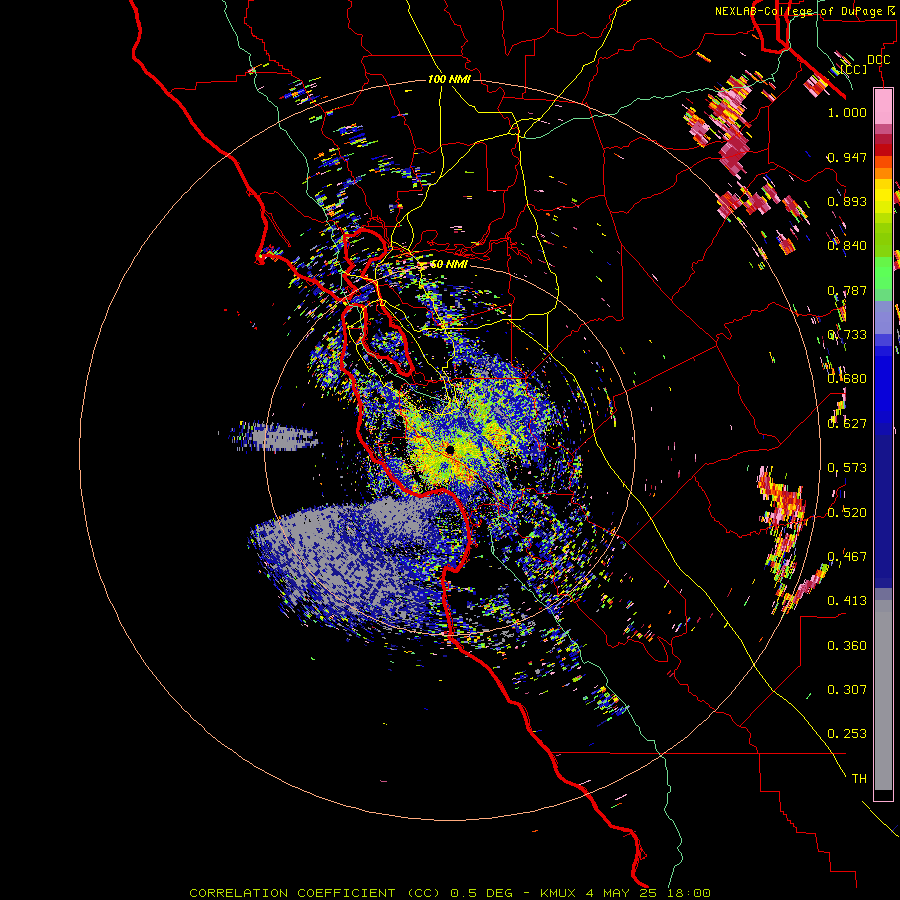
Task: Click the 0.787 legend value
Action: coord(847,290)
